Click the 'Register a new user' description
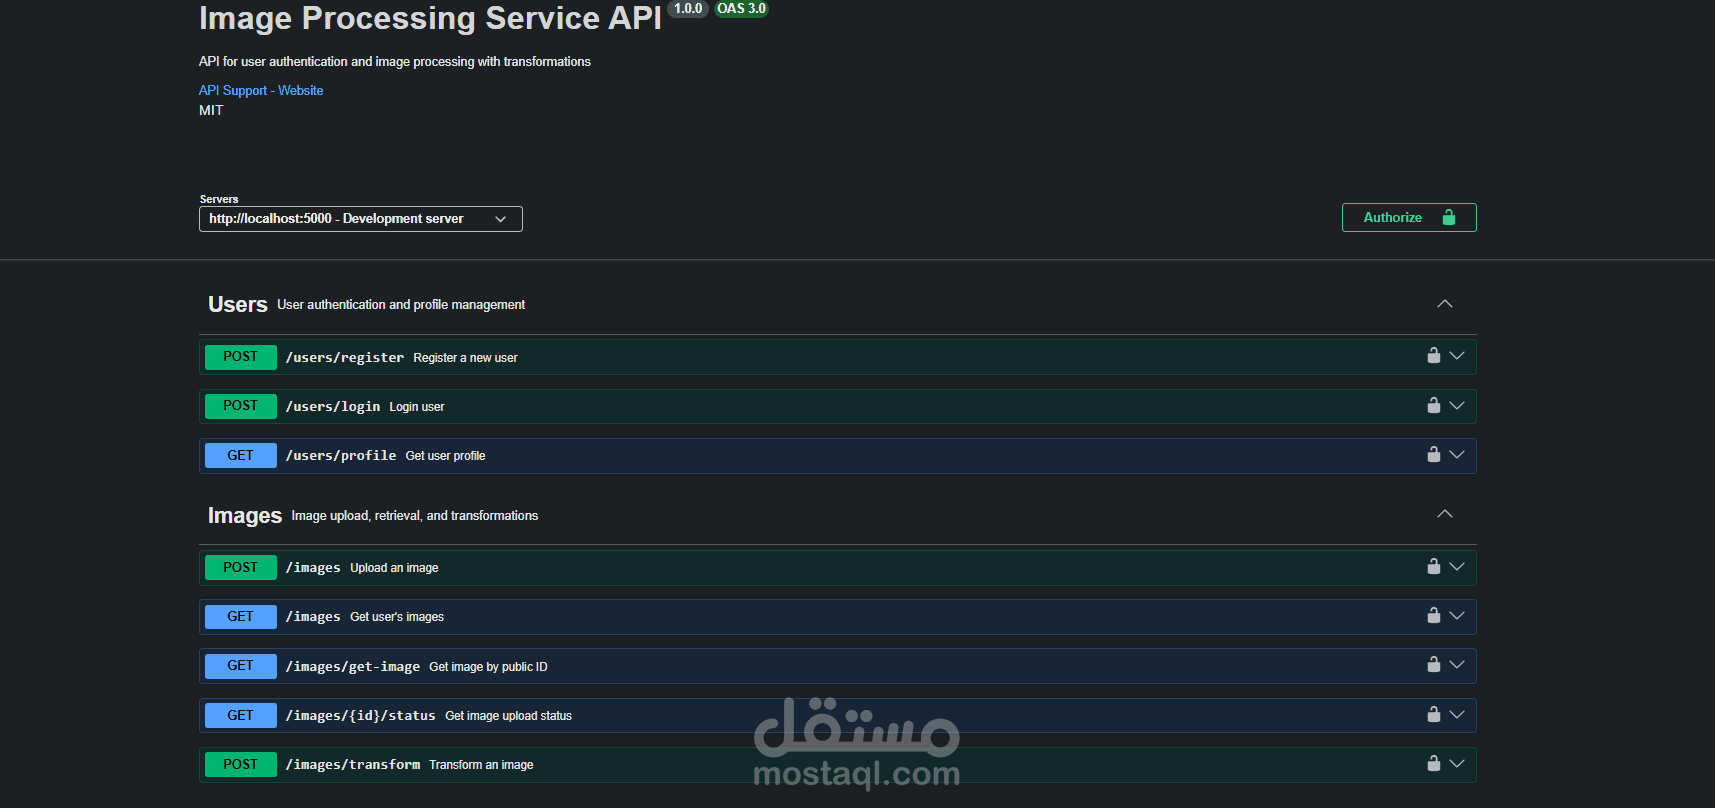 (x=465, y=358)
